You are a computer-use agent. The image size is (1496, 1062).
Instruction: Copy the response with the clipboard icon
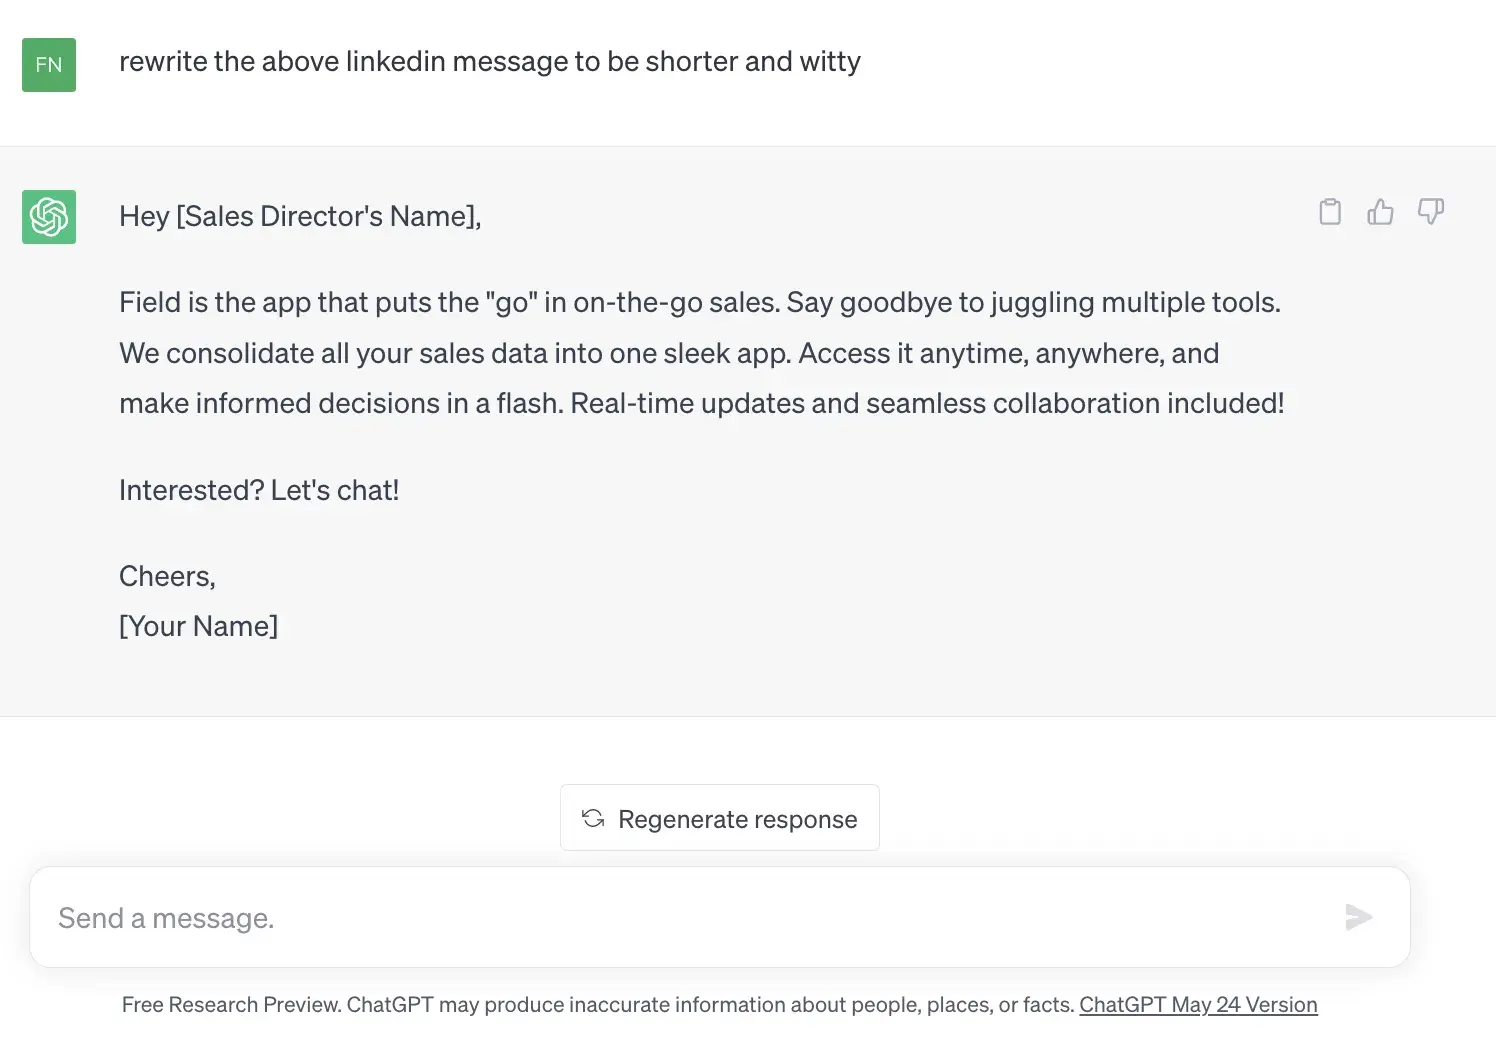point(1330,212)
